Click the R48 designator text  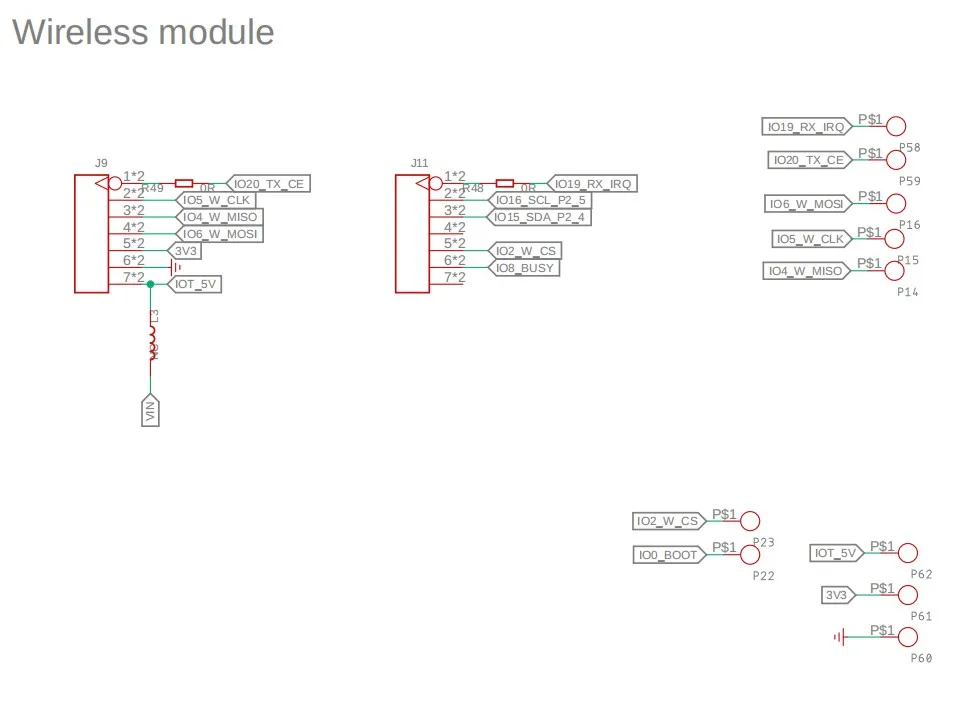click(473, 189)
